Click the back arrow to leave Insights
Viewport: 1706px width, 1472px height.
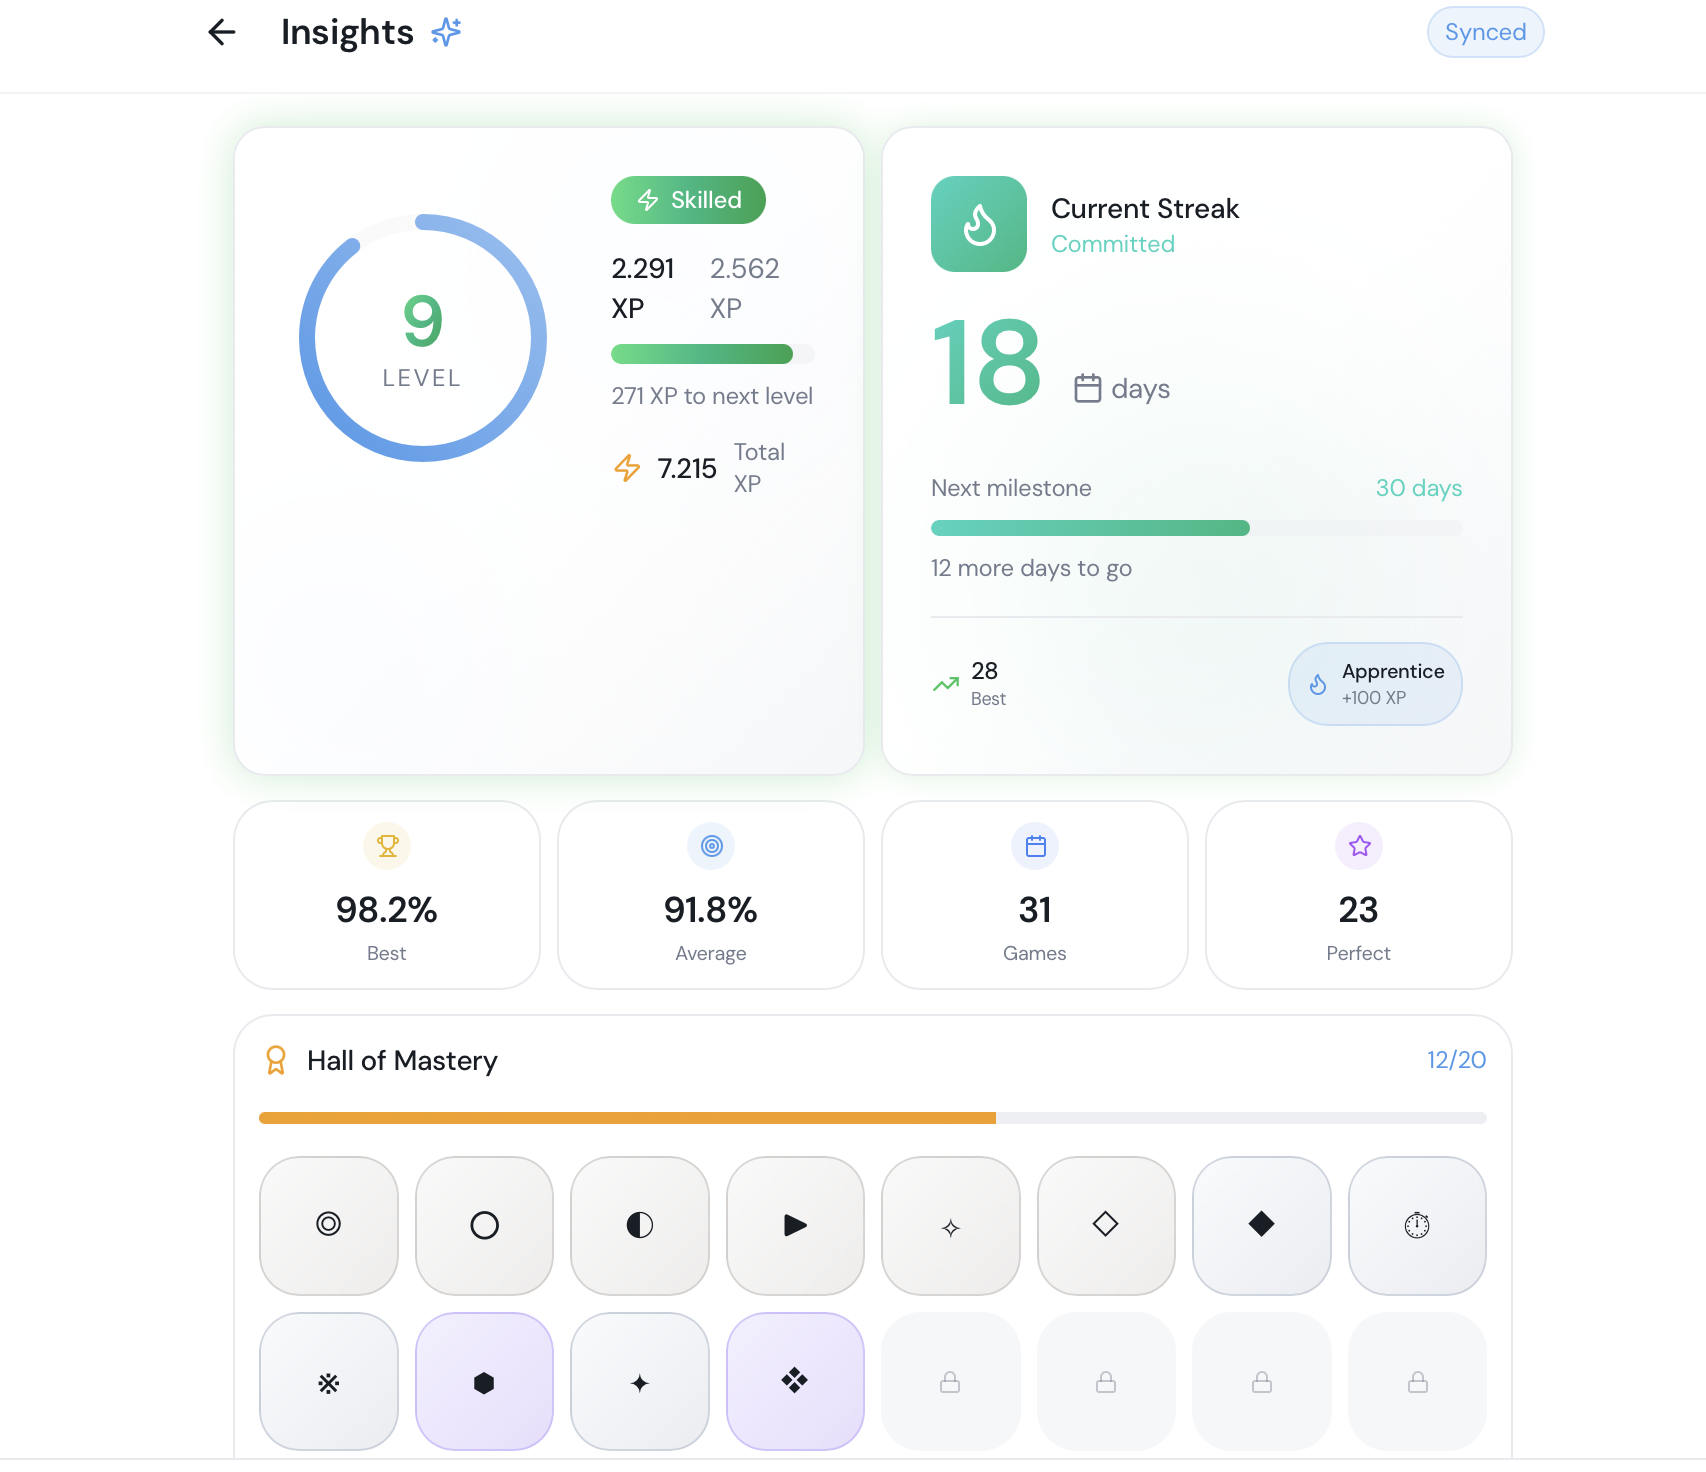tap(221, 32)
